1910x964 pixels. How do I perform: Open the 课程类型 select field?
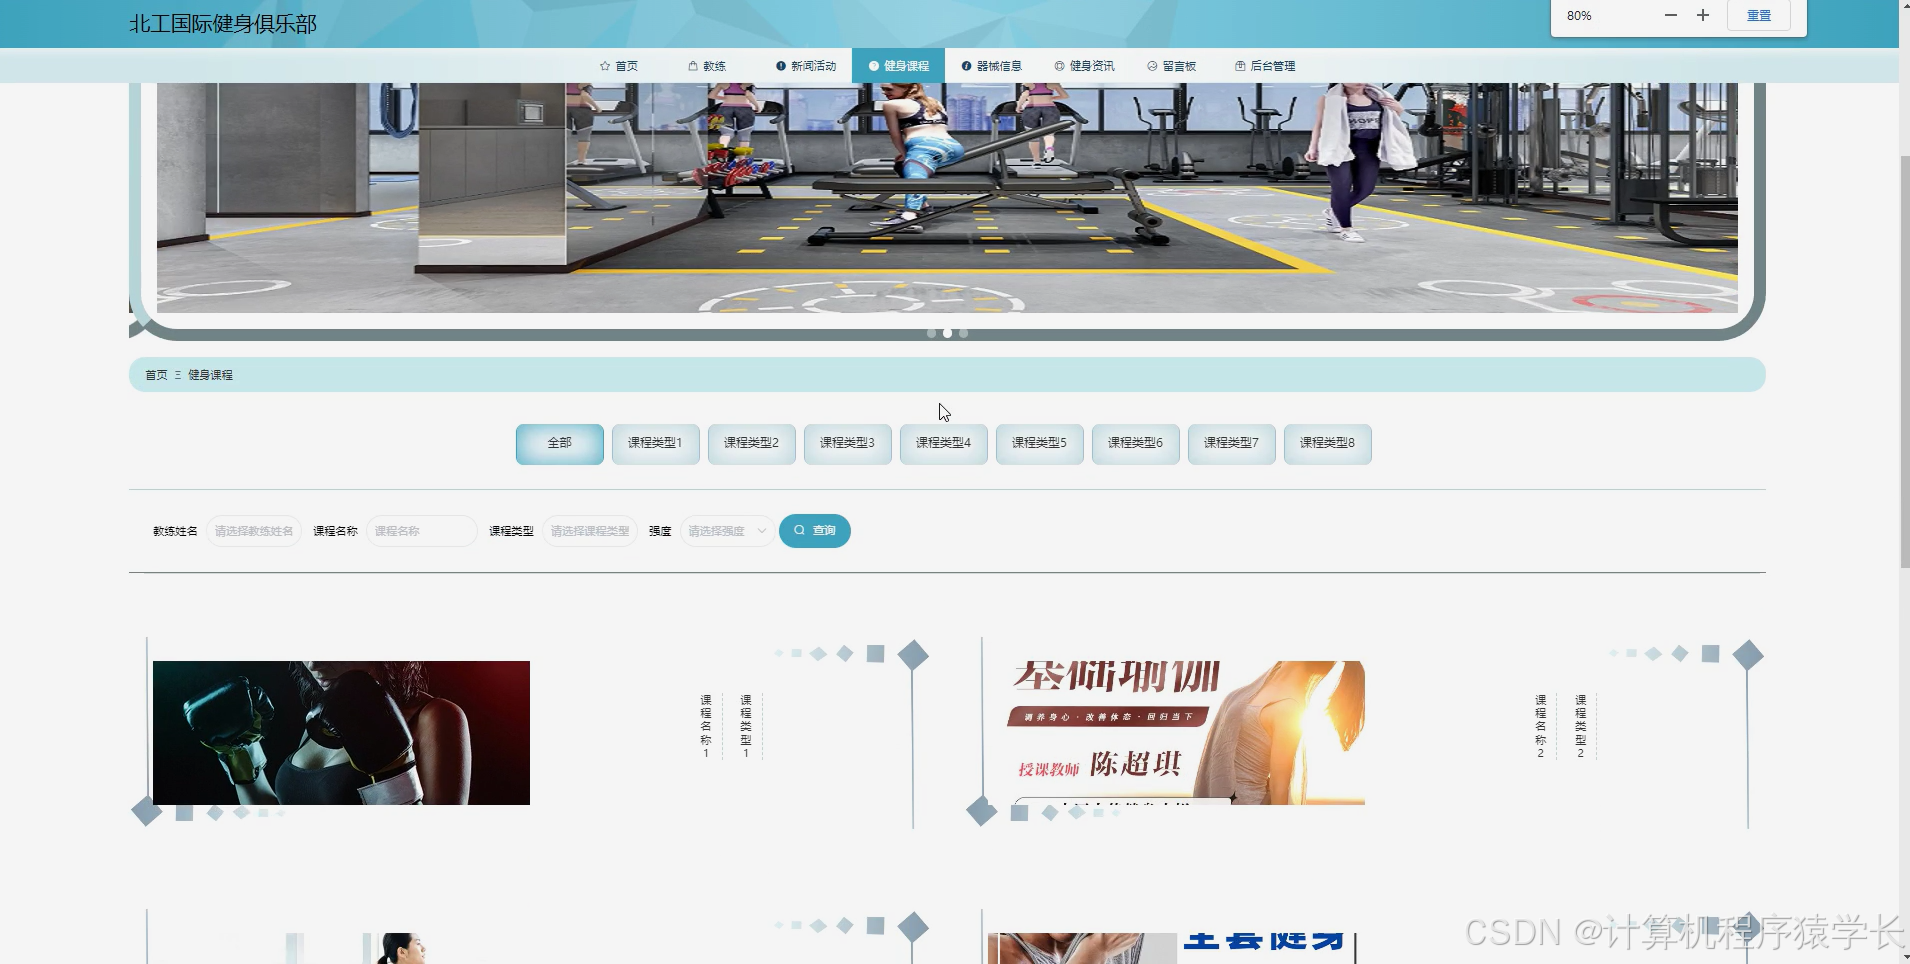(x=590, y=531)
